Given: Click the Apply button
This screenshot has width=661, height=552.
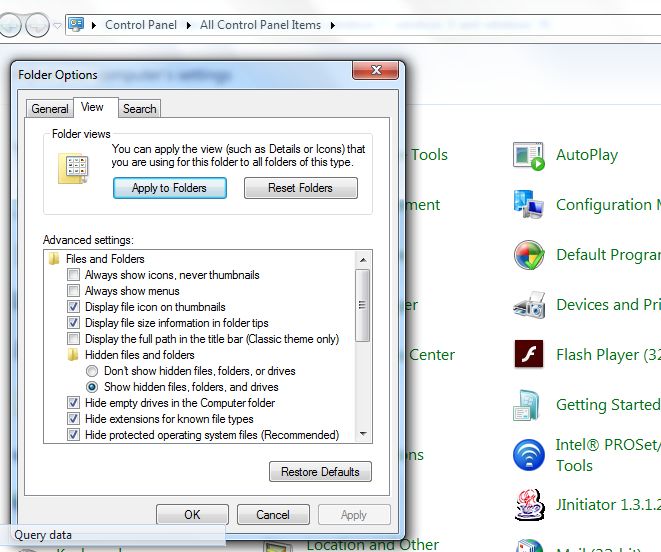Looking at the screenshot, I should [354, 514].
